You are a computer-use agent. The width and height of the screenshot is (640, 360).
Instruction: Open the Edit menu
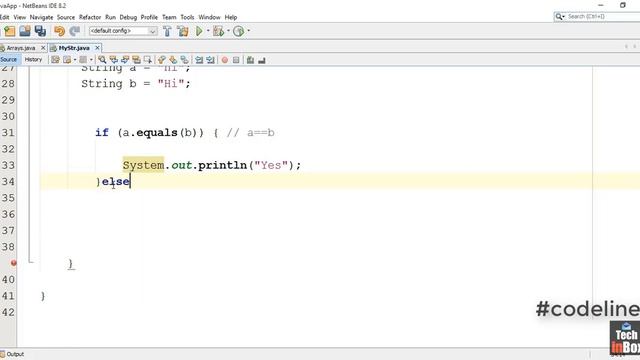[x=4, y=17]
